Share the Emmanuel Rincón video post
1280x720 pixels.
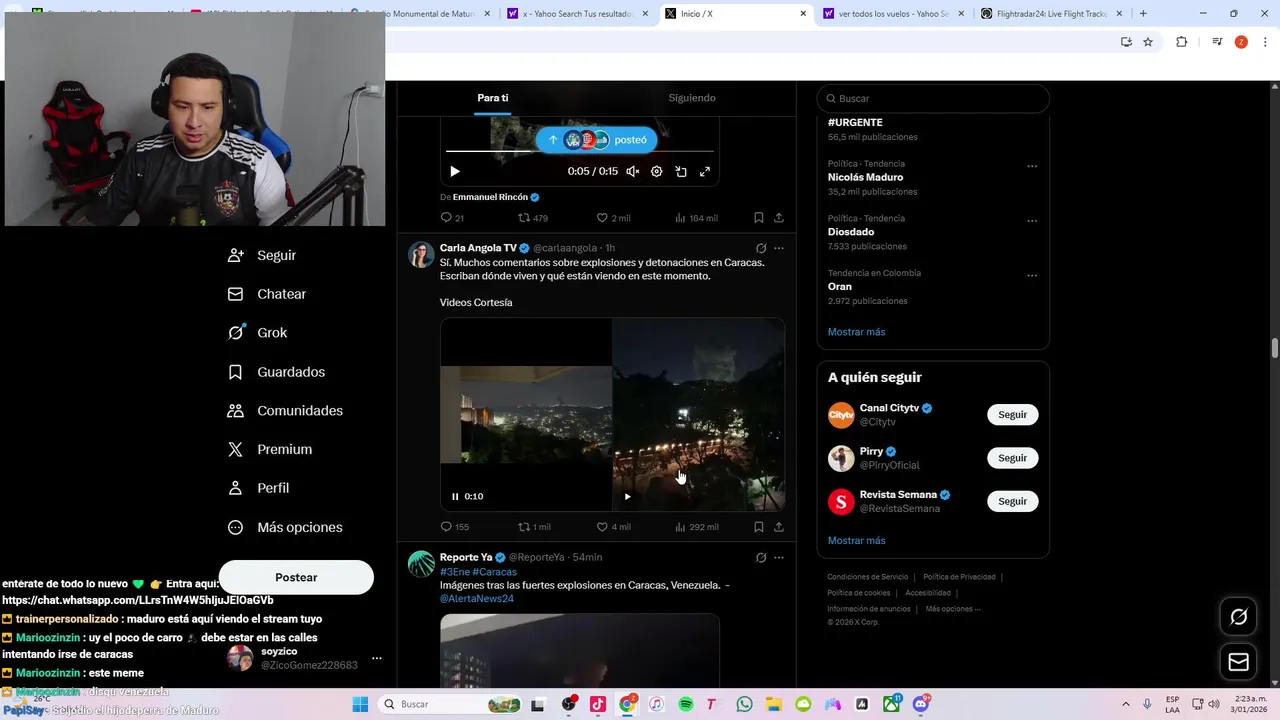click(779, 218)
